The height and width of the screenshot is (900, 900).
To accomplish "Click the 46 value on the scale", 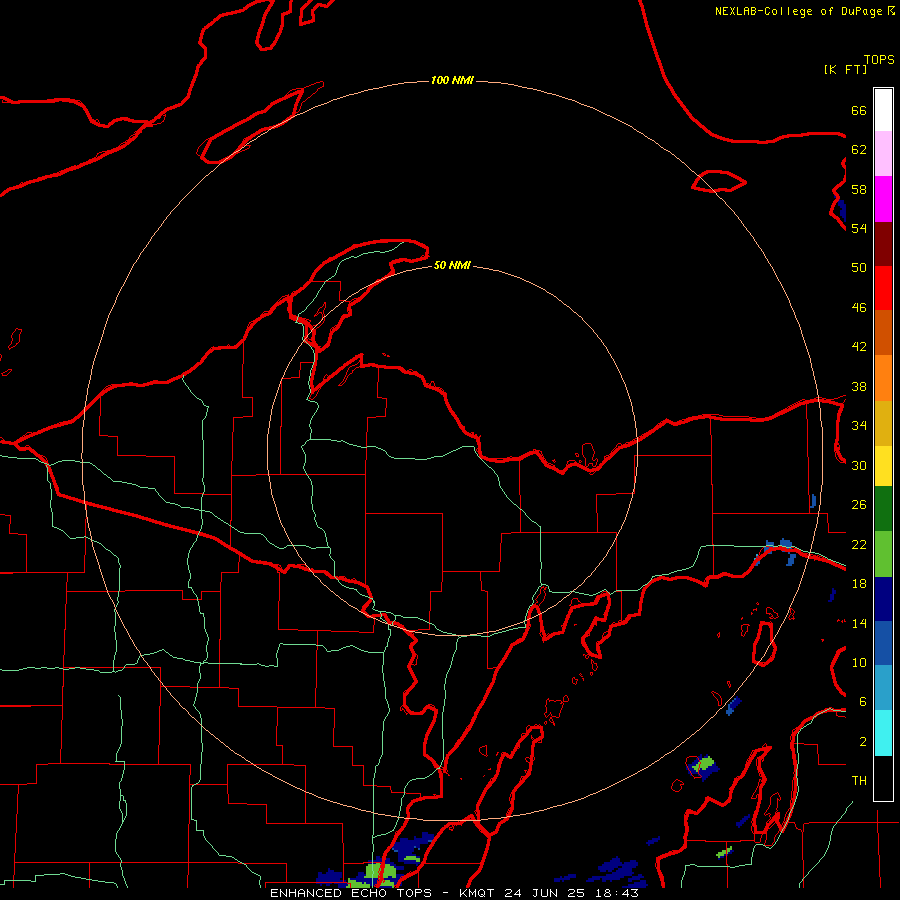I will point(859,308).
